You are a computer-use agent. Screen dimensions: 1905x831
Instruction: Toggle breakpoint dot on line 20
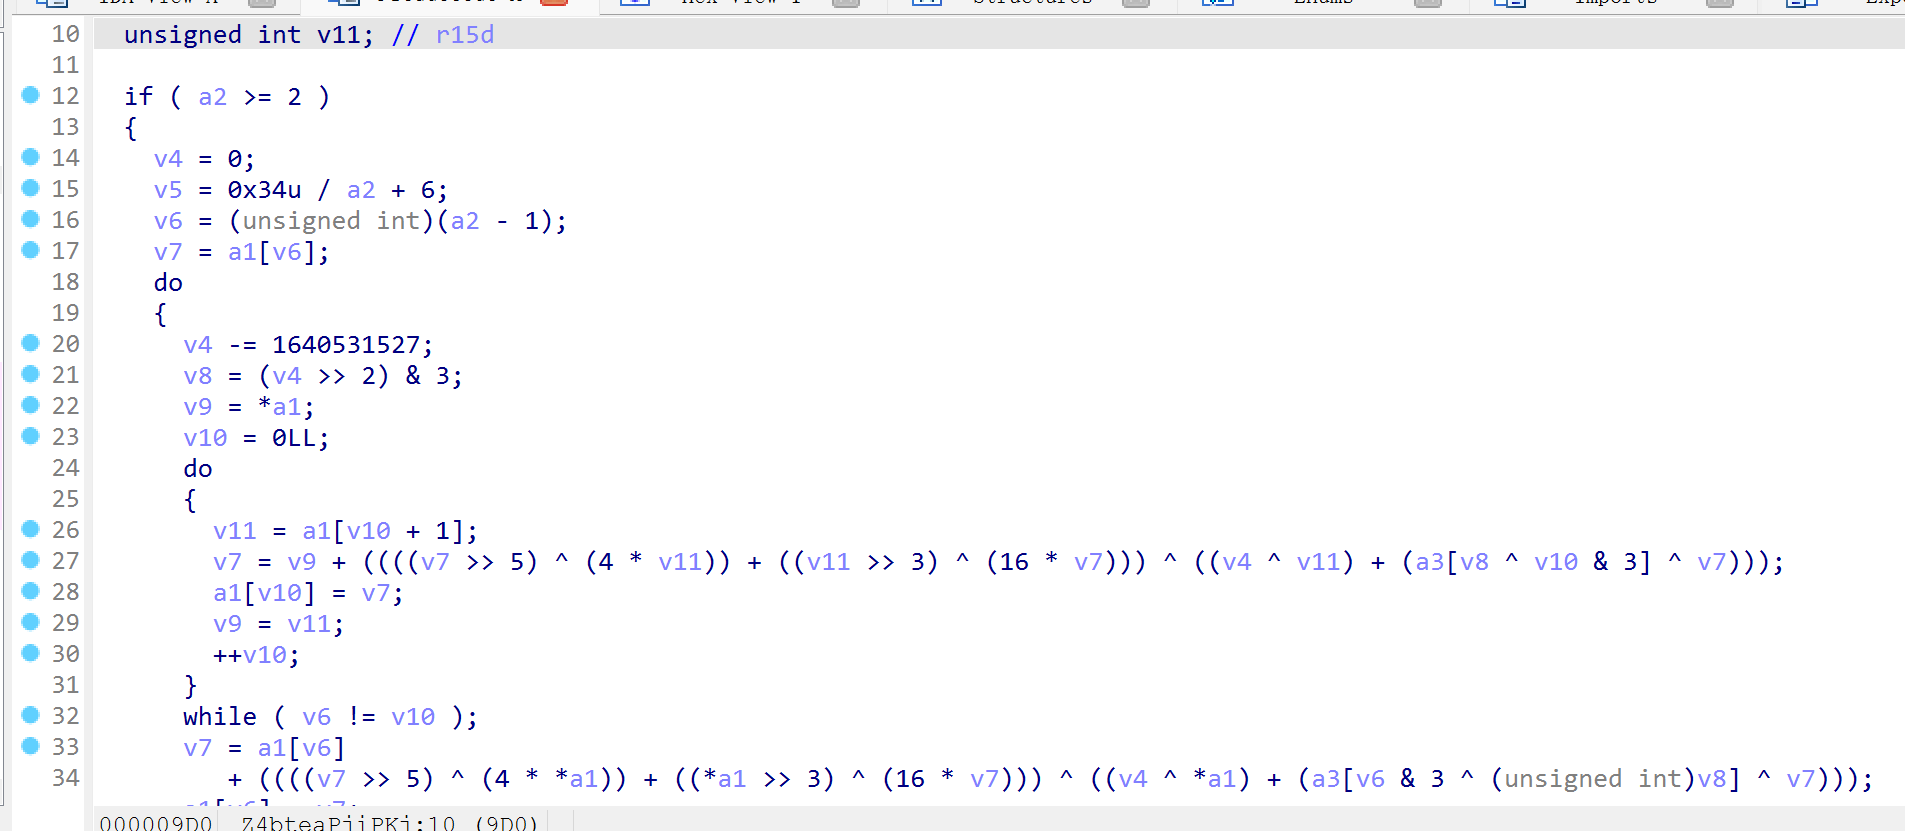31,343
